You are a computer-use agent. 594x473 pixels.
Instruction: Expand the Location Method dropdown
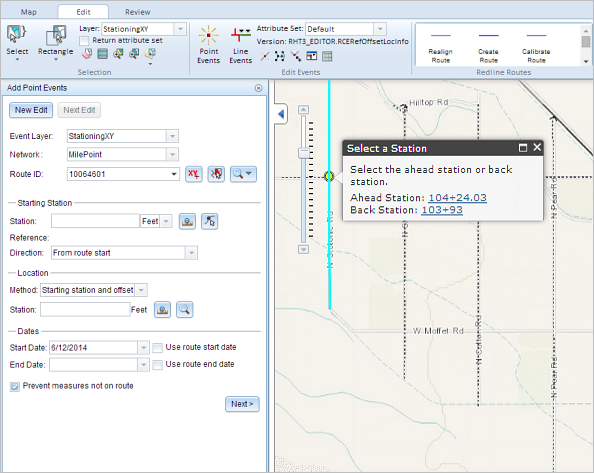point(141,290)
